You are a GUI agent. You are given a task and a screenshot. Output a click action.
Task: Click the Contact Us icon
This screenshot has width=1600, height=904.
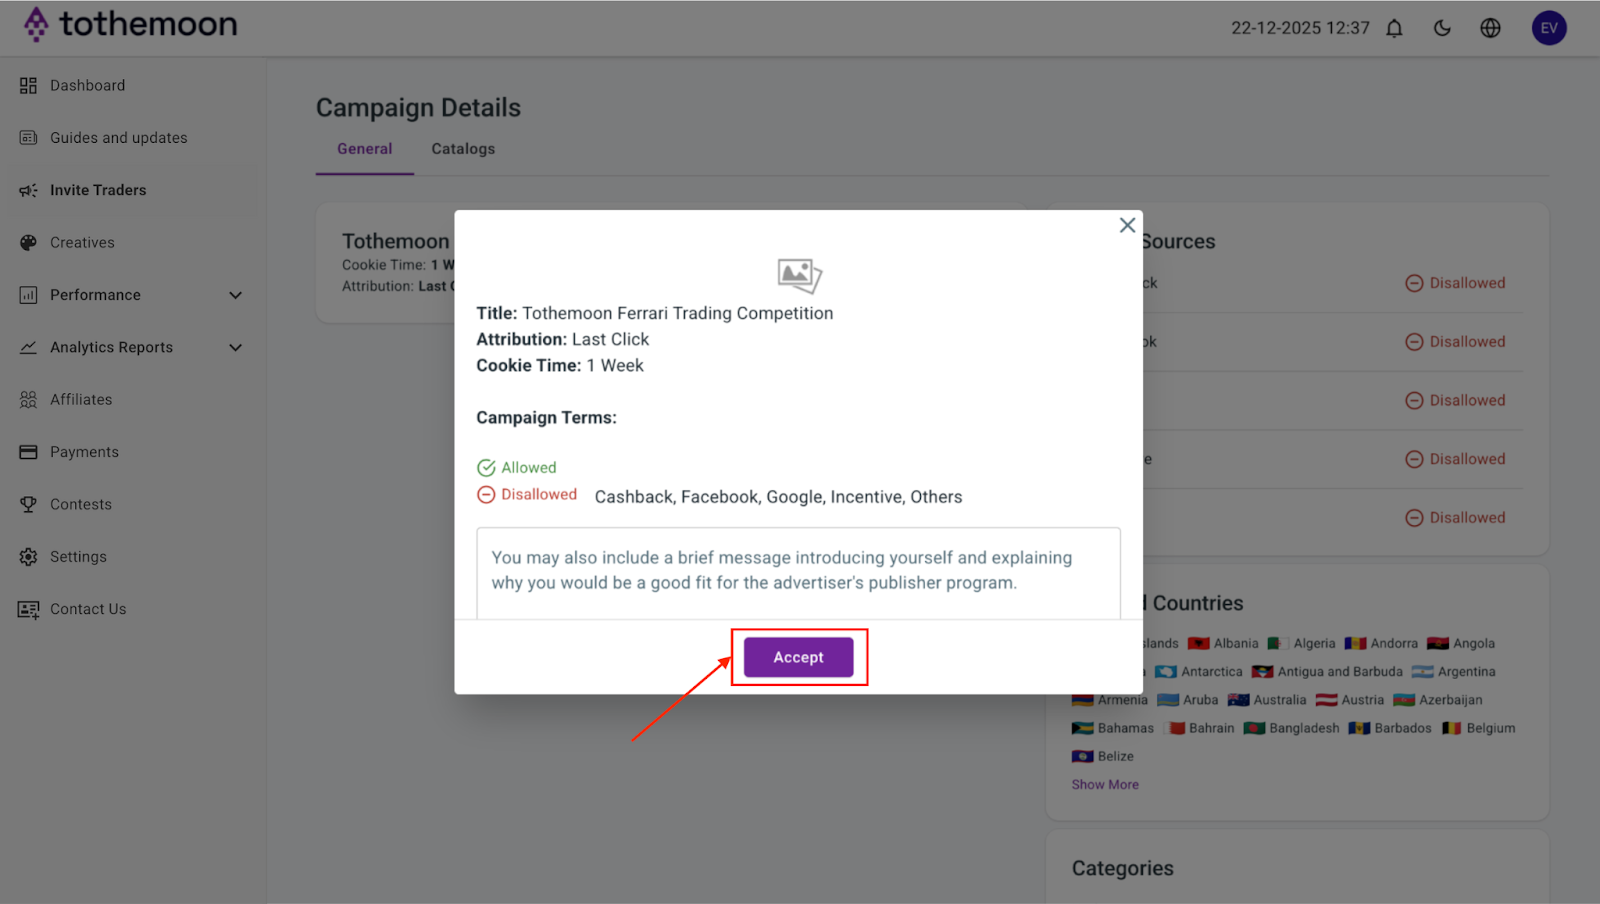(28, 609)
